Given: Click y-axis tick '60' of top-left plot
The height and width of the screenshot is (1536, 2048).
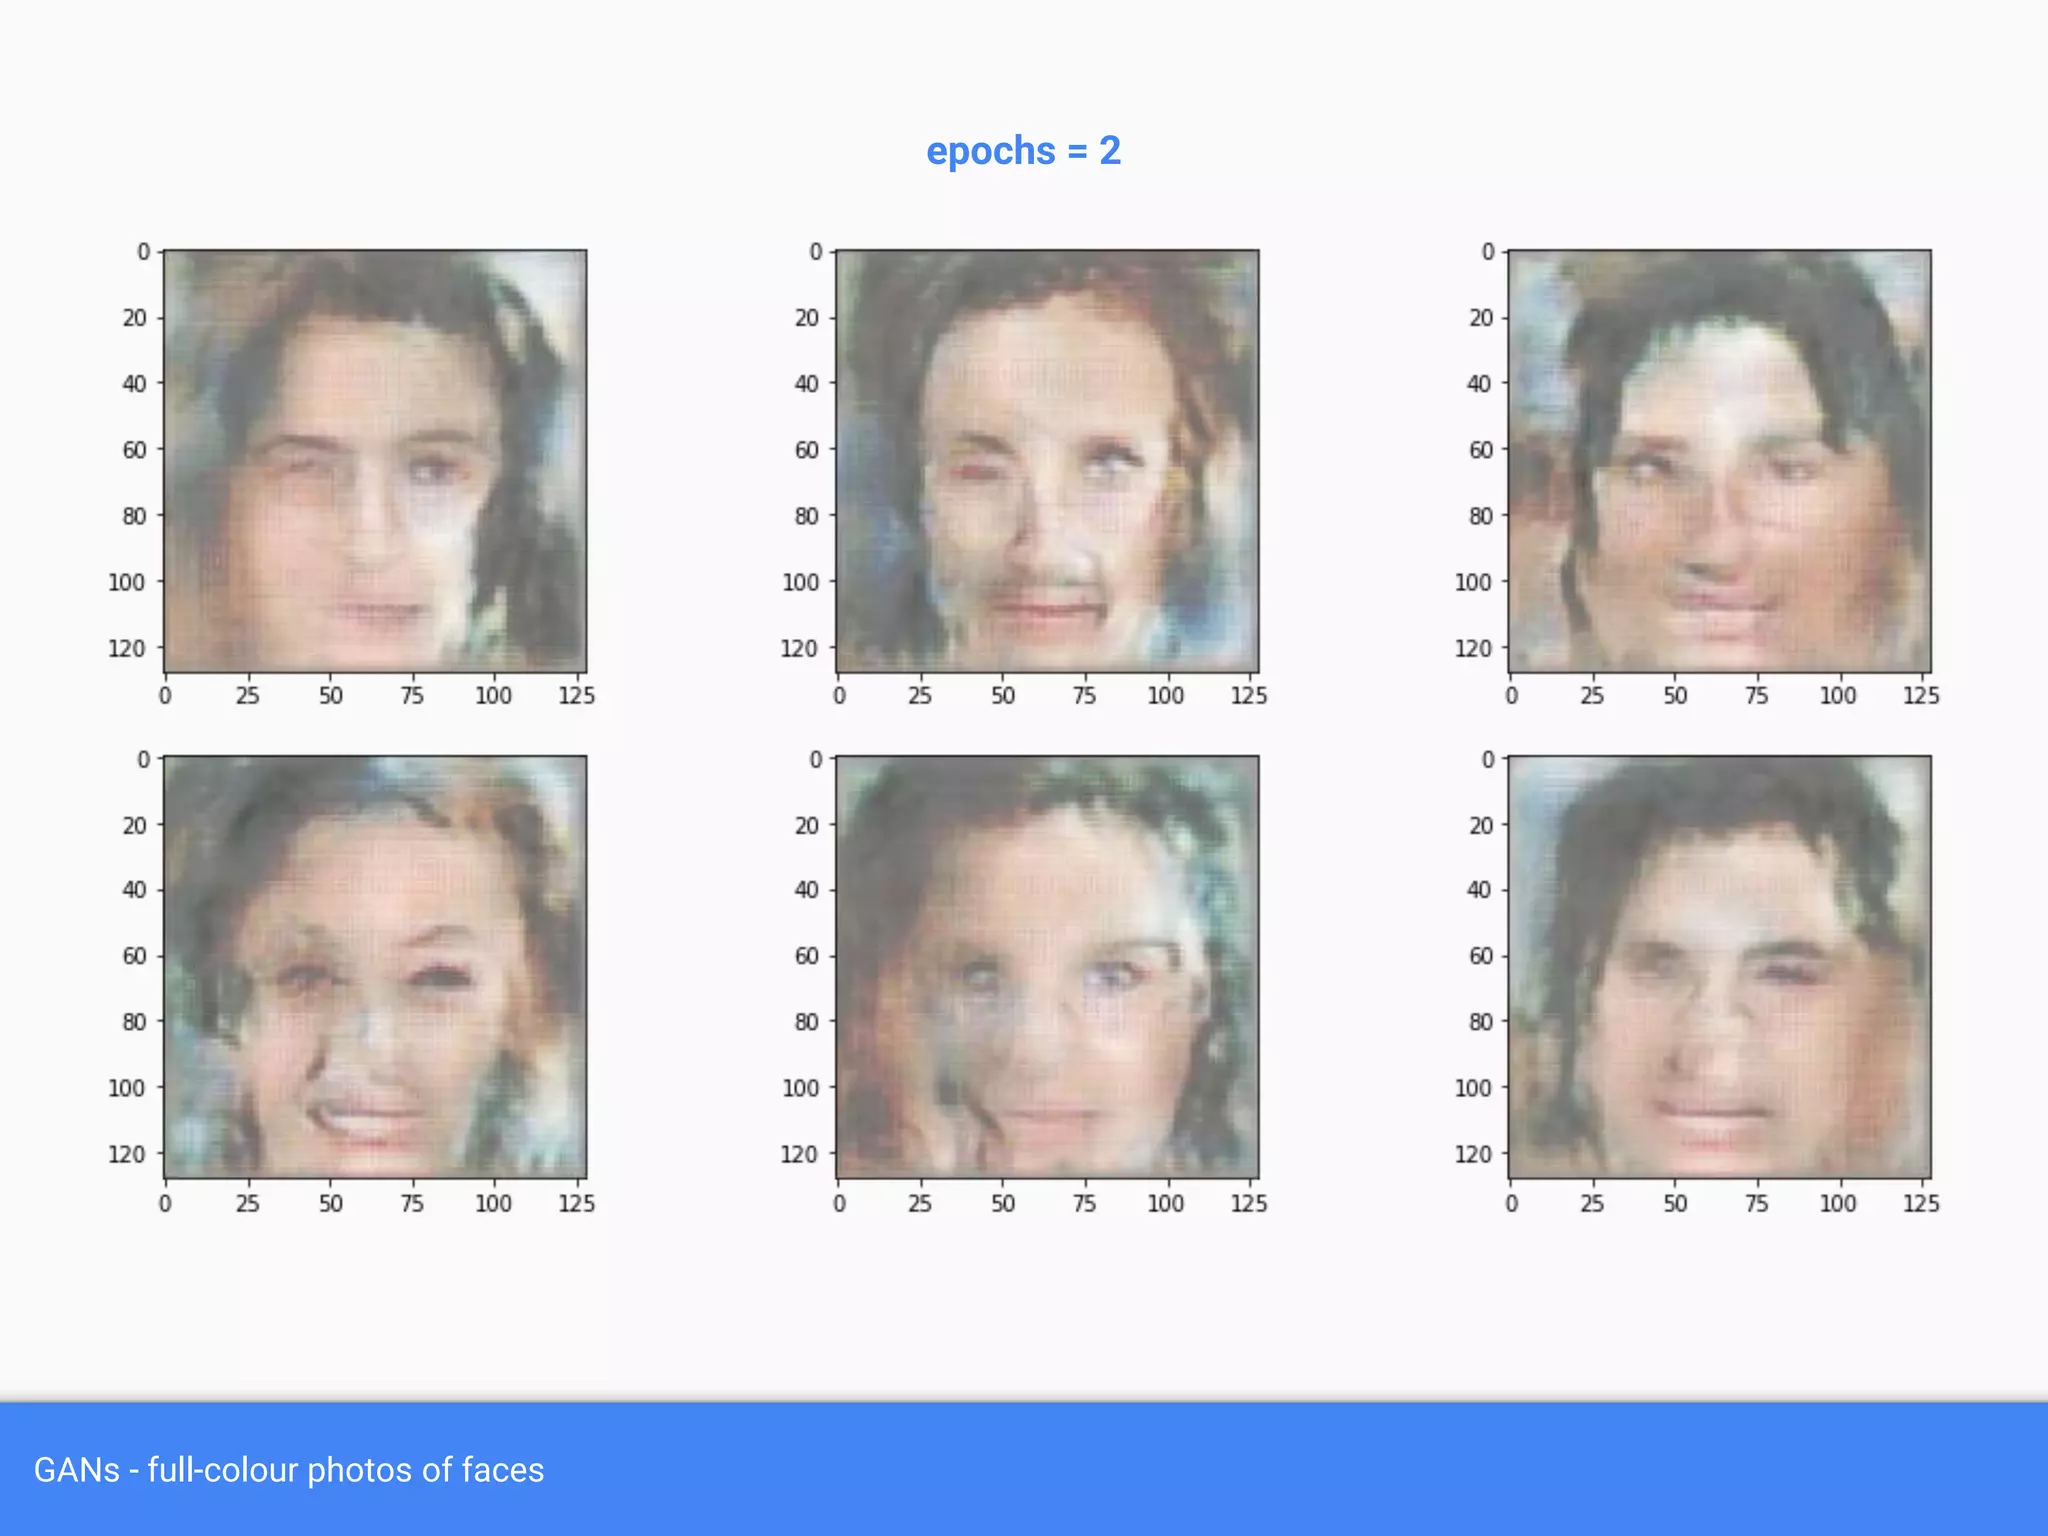Looking at the screenshot, I should coord(134,450).
